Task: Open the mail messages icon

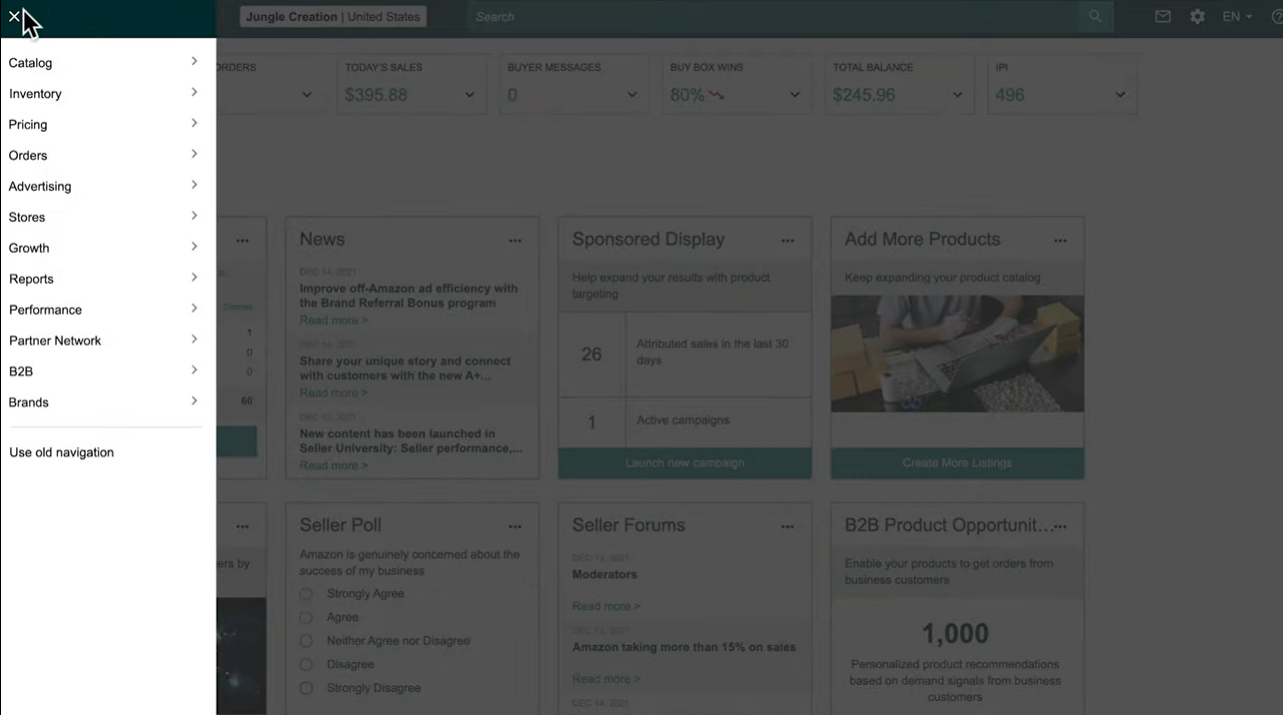Action: (x=1163, y=17)
